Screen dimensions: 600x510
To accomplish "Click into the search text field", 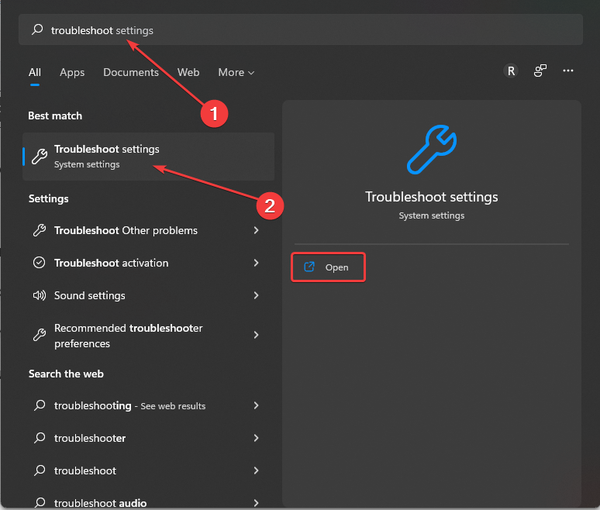I will click(x=300, y=30).
